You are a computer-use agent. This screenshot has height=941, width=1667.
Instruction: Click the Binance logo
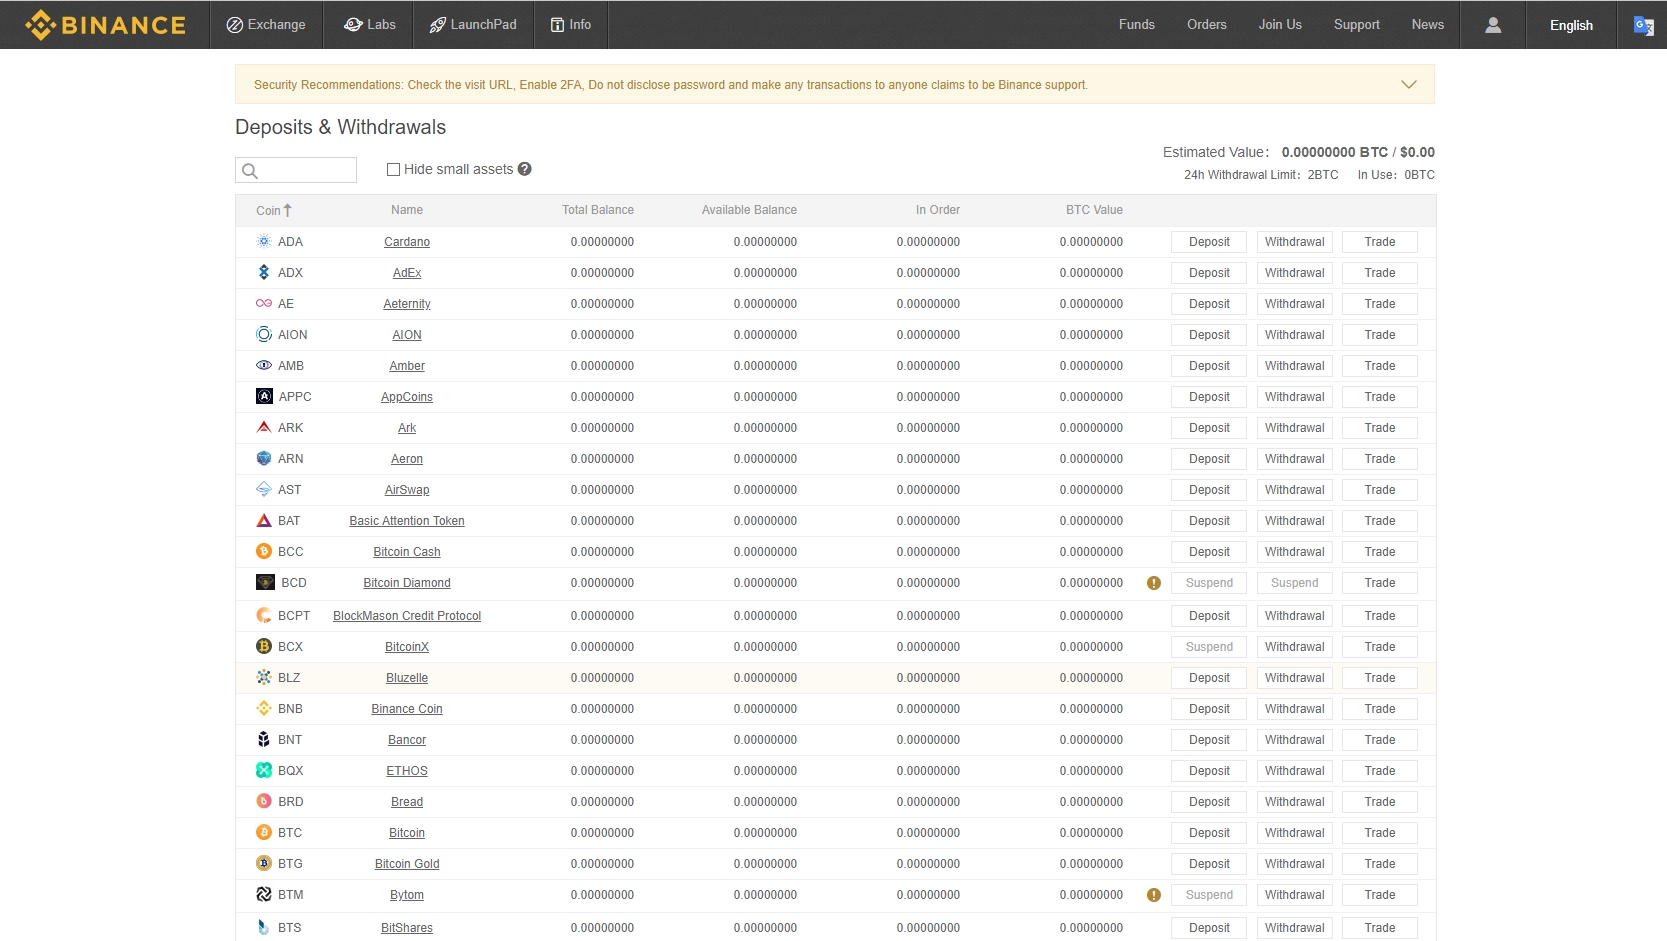pos(105,25)
